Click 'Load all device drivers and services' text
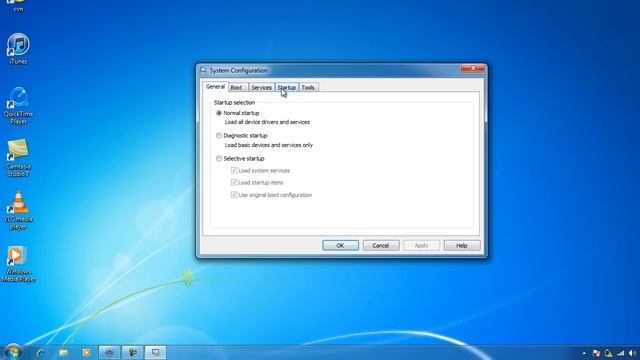This screenshot has width=640, height=360. point(267,122)
